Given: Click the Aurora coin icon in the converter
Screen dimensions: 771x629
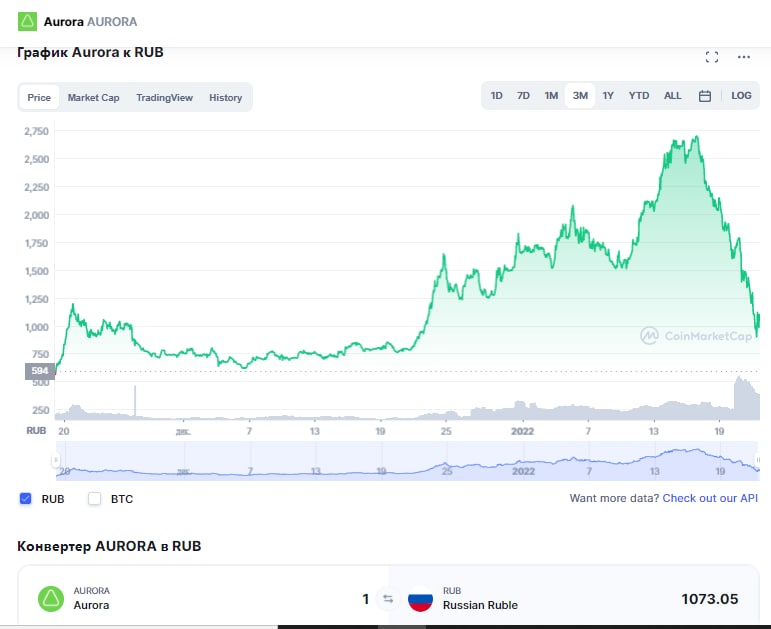Looking at the screenshot, I should pos(51,599).
